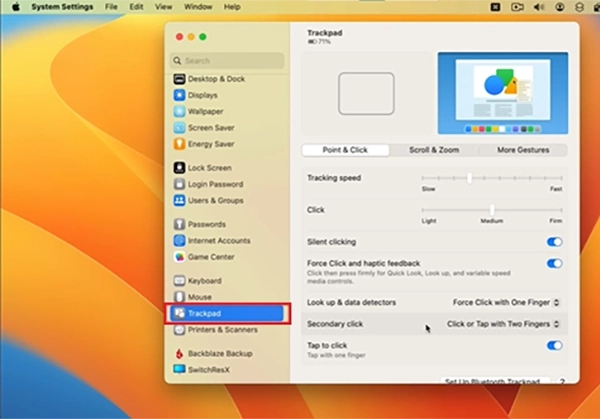Click the Tracking speed slider knob

[x=469, y=178]
